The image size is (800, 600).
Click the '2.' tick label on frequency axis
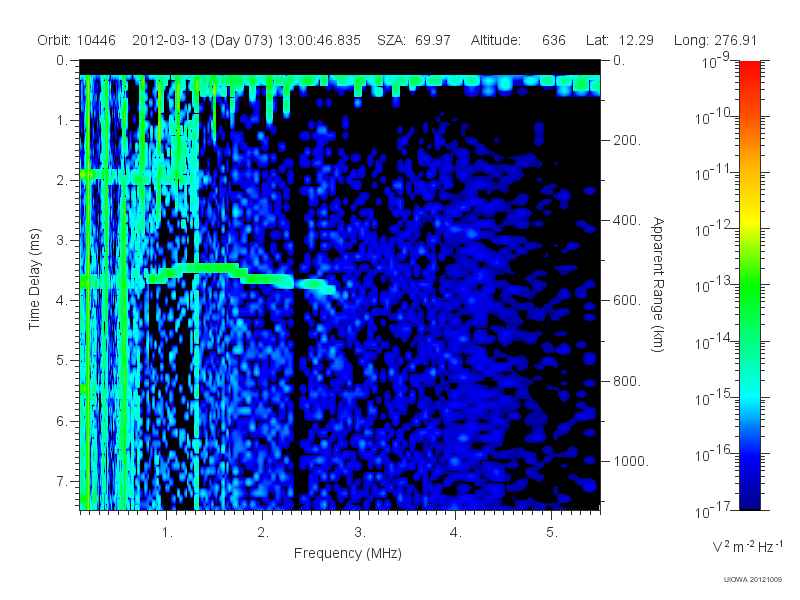point(263,533)
